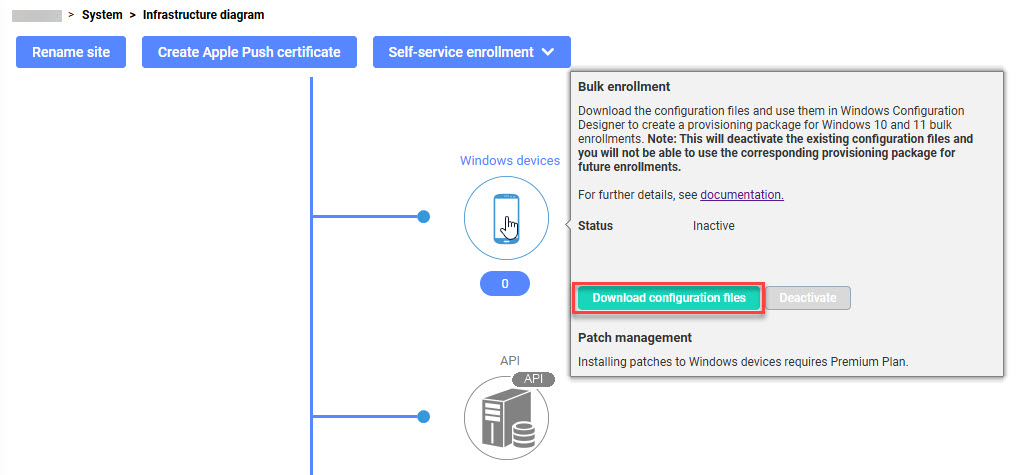Click the API label above the server

pyautogui.click(x=510, y=360)
